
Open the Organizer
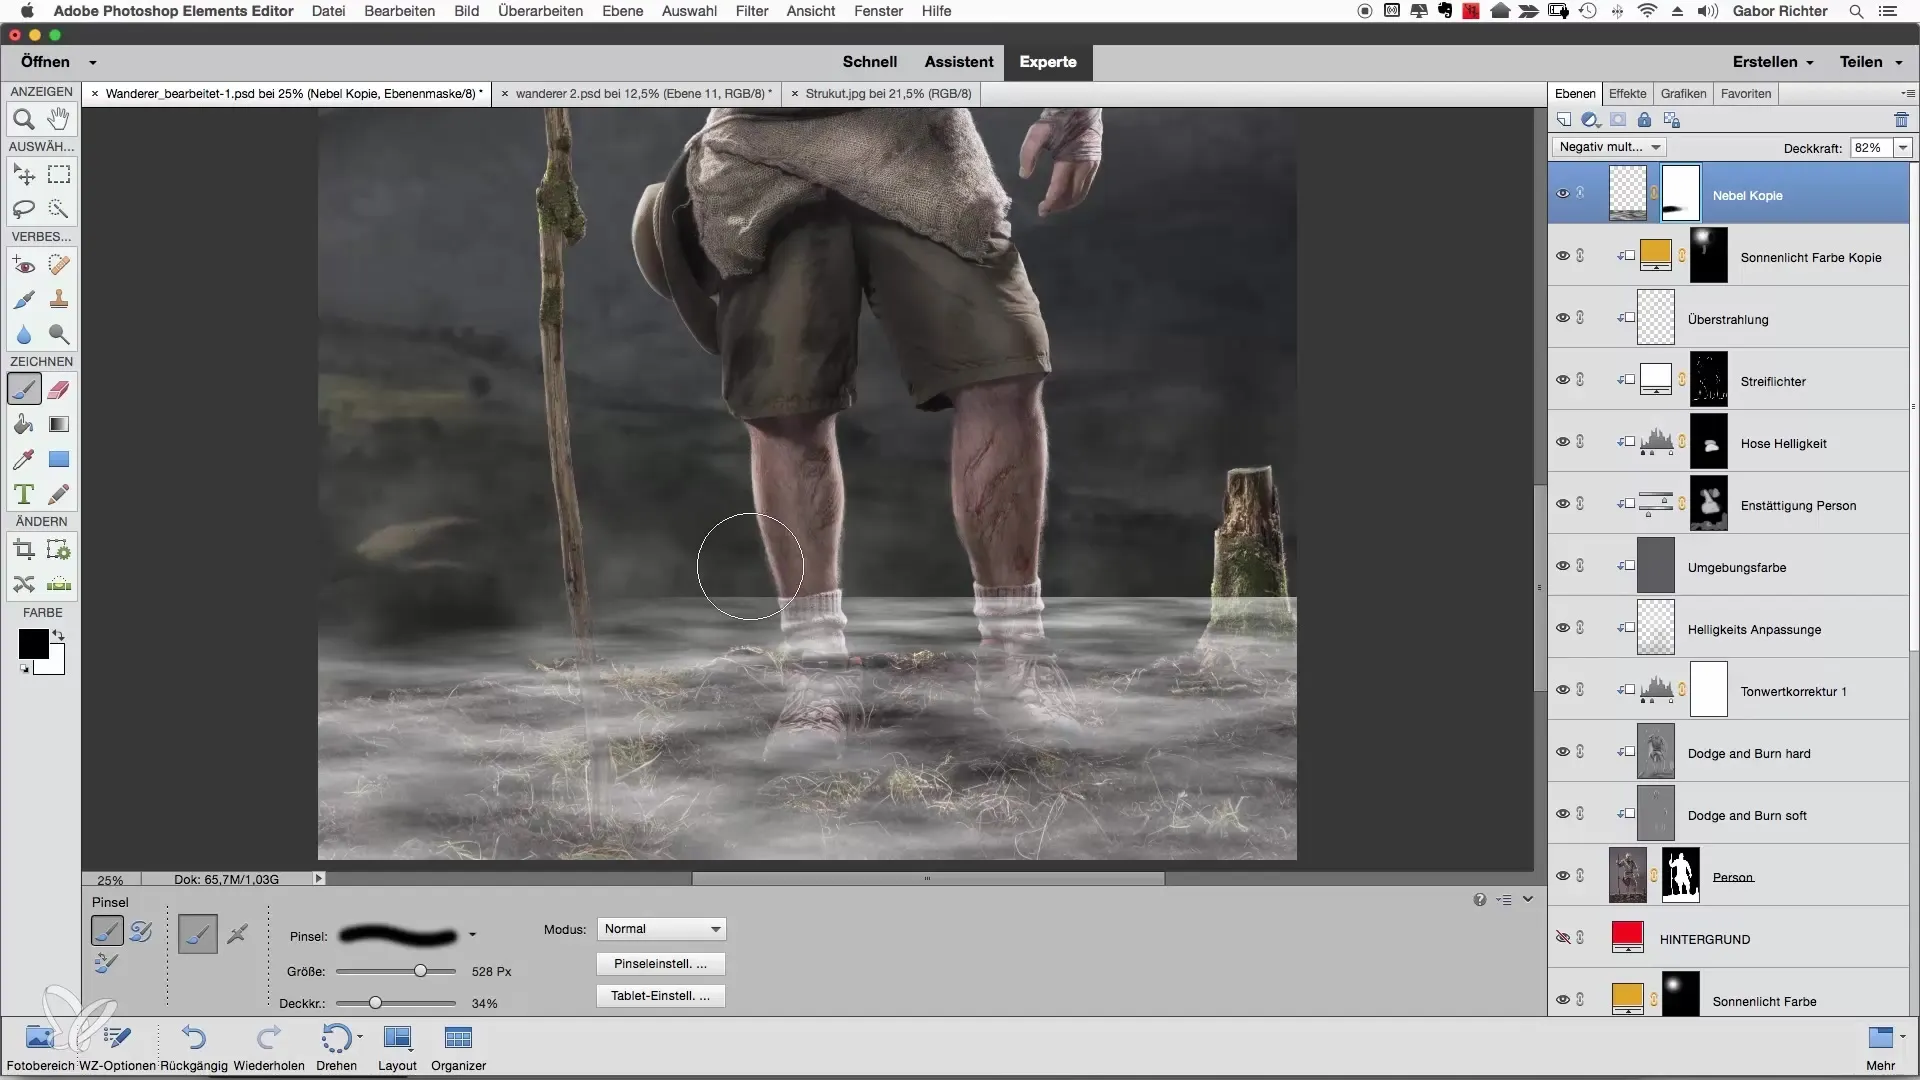tap(458, 1047)
